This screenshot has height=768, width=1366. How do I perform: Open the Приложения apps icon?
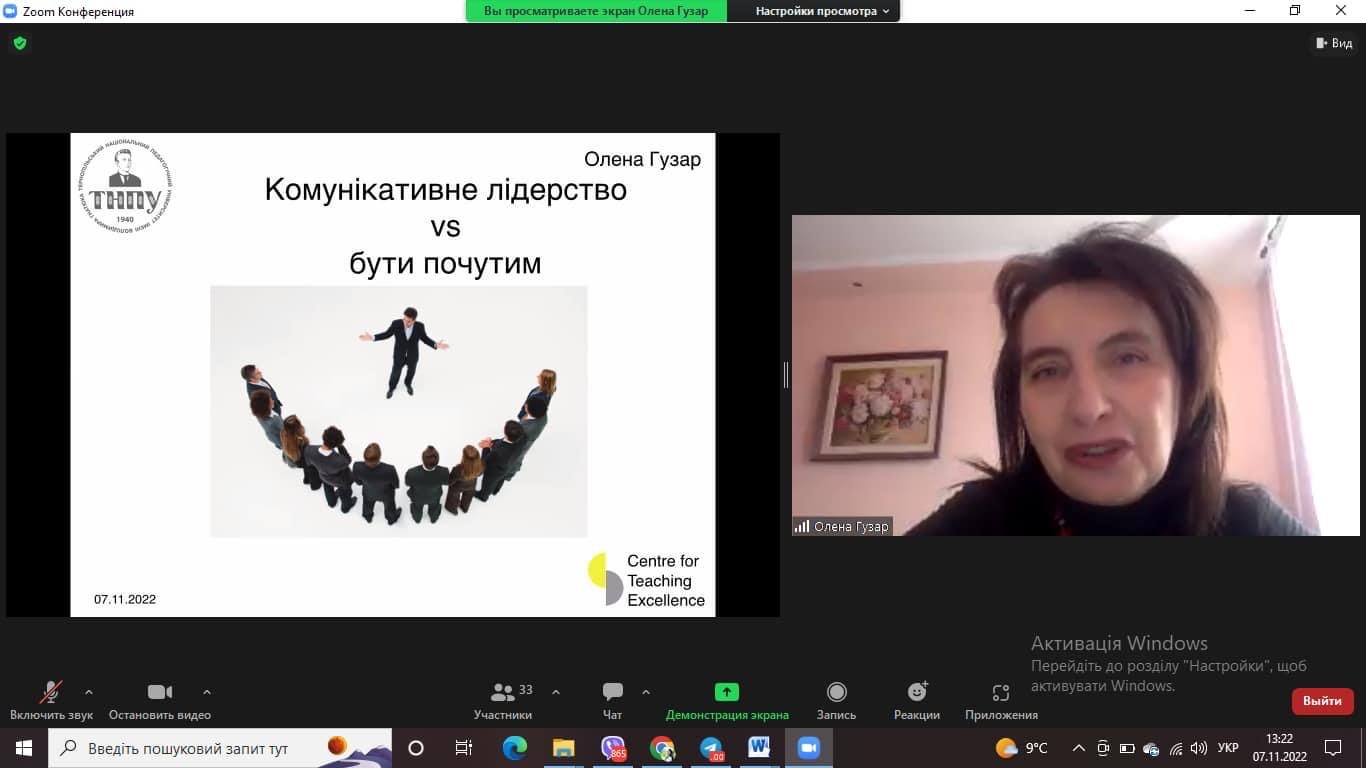tap(1001, 692)
